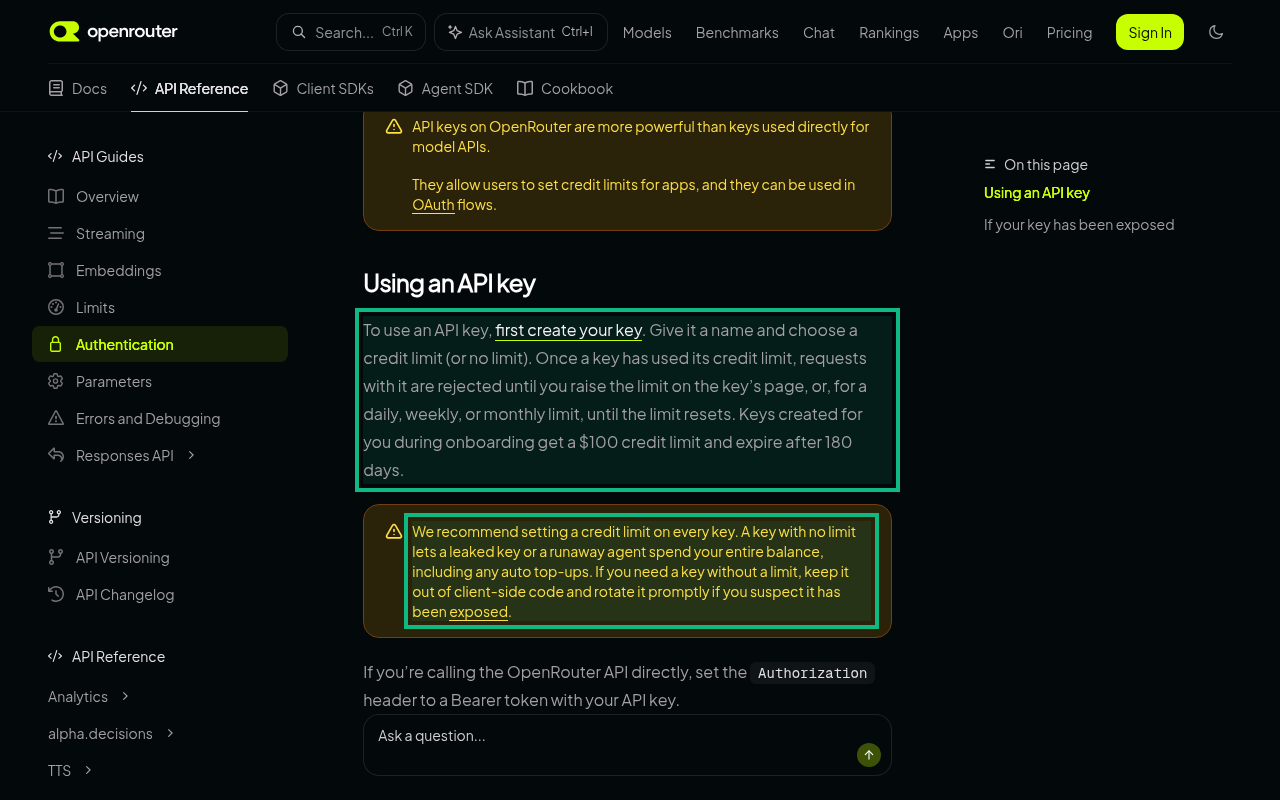This screenshot has height=800, width=1280.
Task: Jump to 'Using an API key' section
Action: (1037, 193)
